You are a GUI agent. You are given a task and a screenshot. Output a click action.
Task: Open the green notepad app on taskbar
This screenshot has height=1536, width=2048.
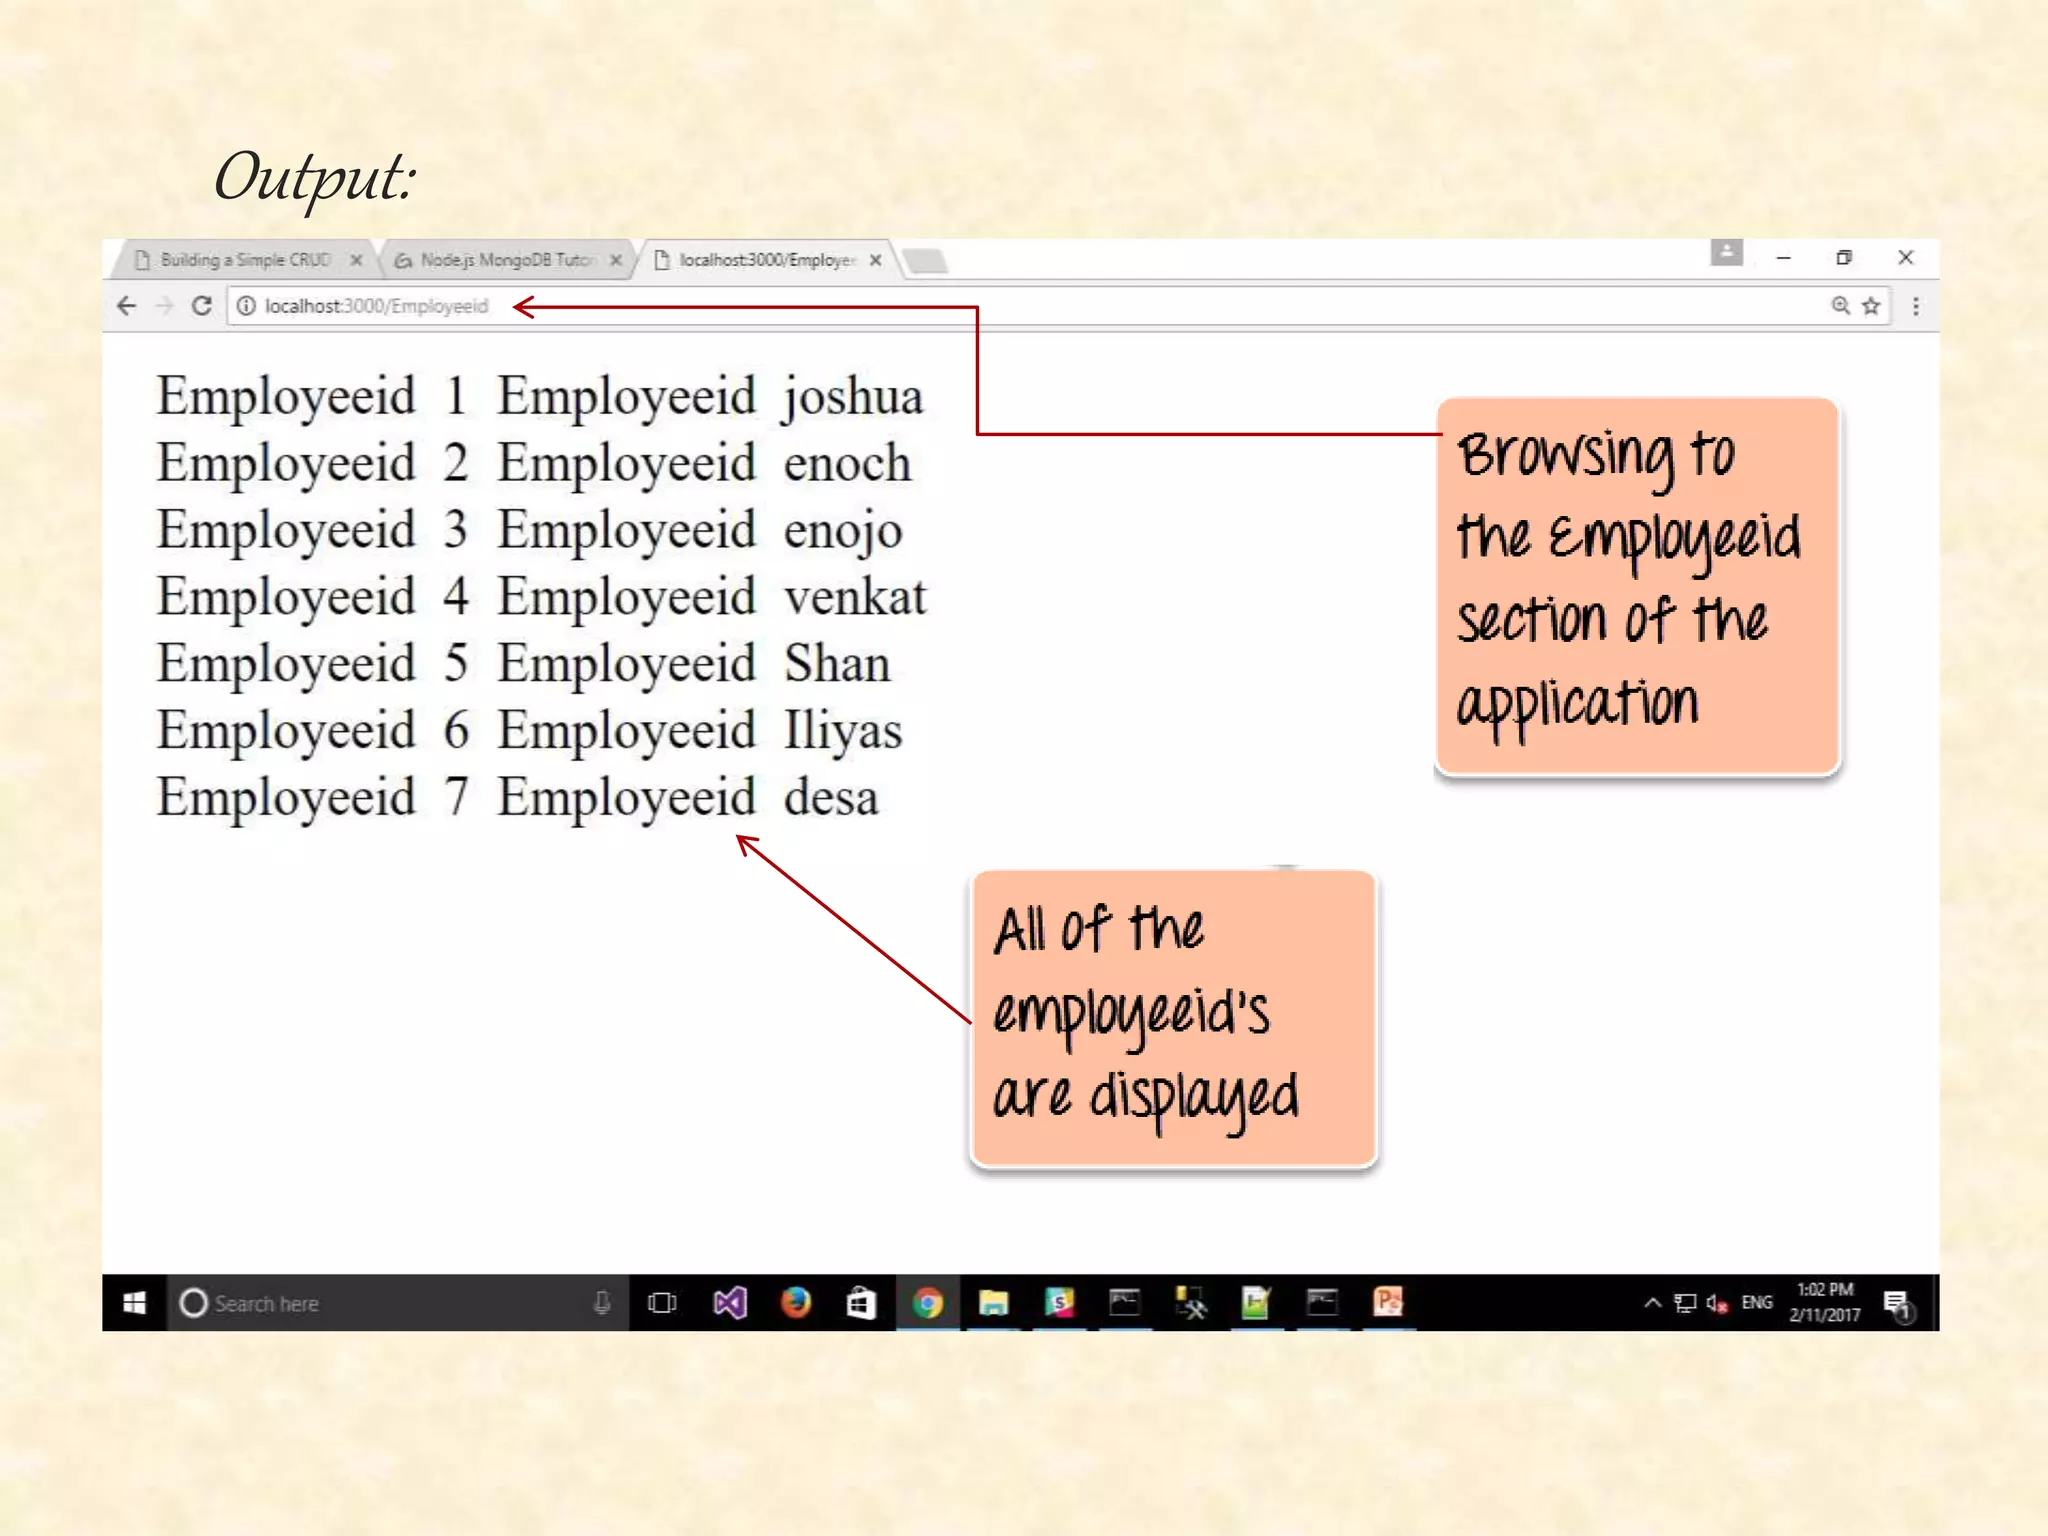(1256, 1303)
